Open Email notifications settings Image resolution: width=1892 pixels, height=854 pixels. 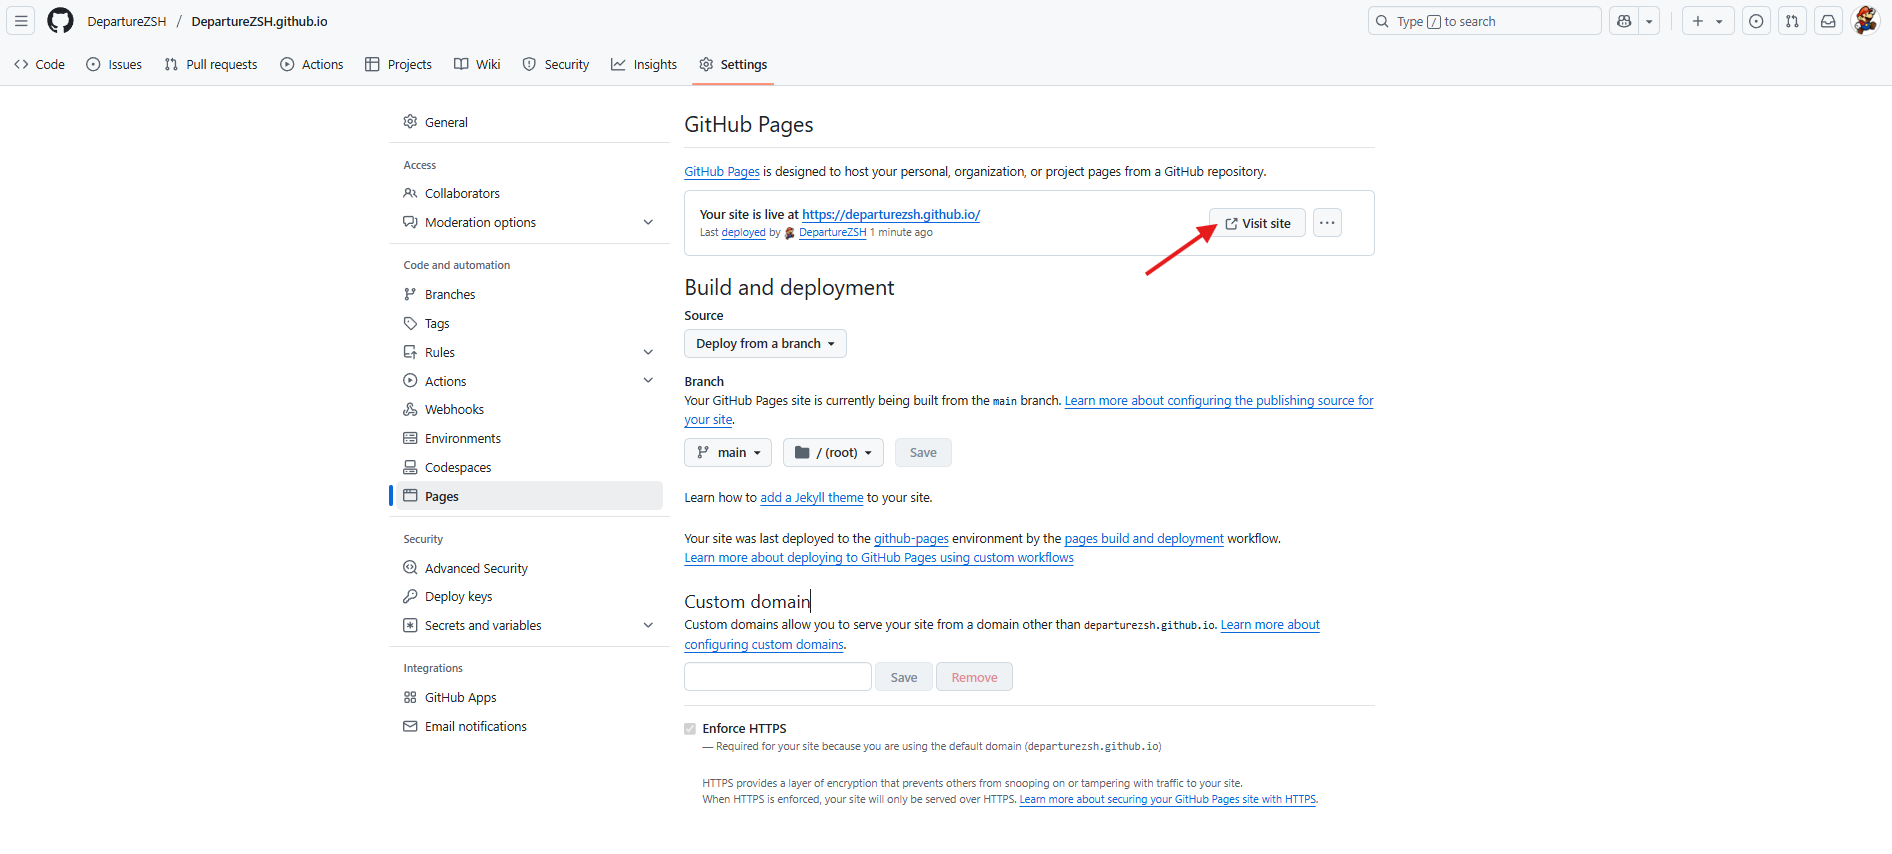(x=529, y=726)
